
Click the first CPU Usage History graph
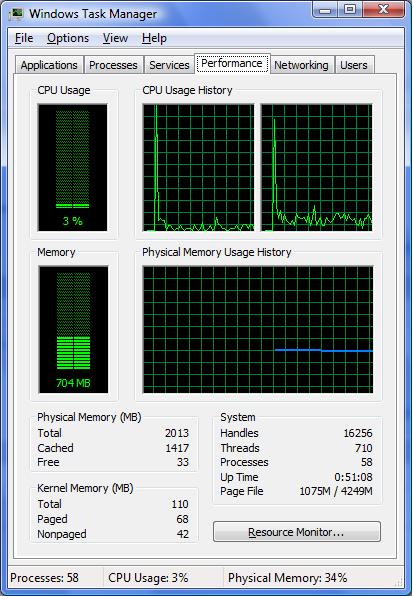pyautogui.click(x=198, y=167)
